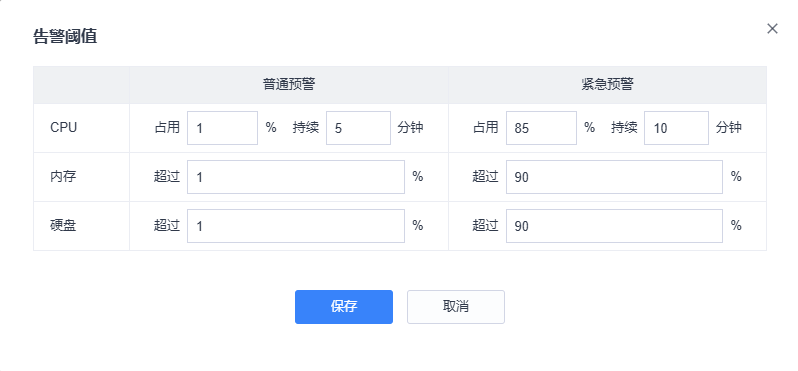Click the 内存 紧急预警 超过 input showing 90
This screenshot has width=798, height=371.
coord(614,177)
